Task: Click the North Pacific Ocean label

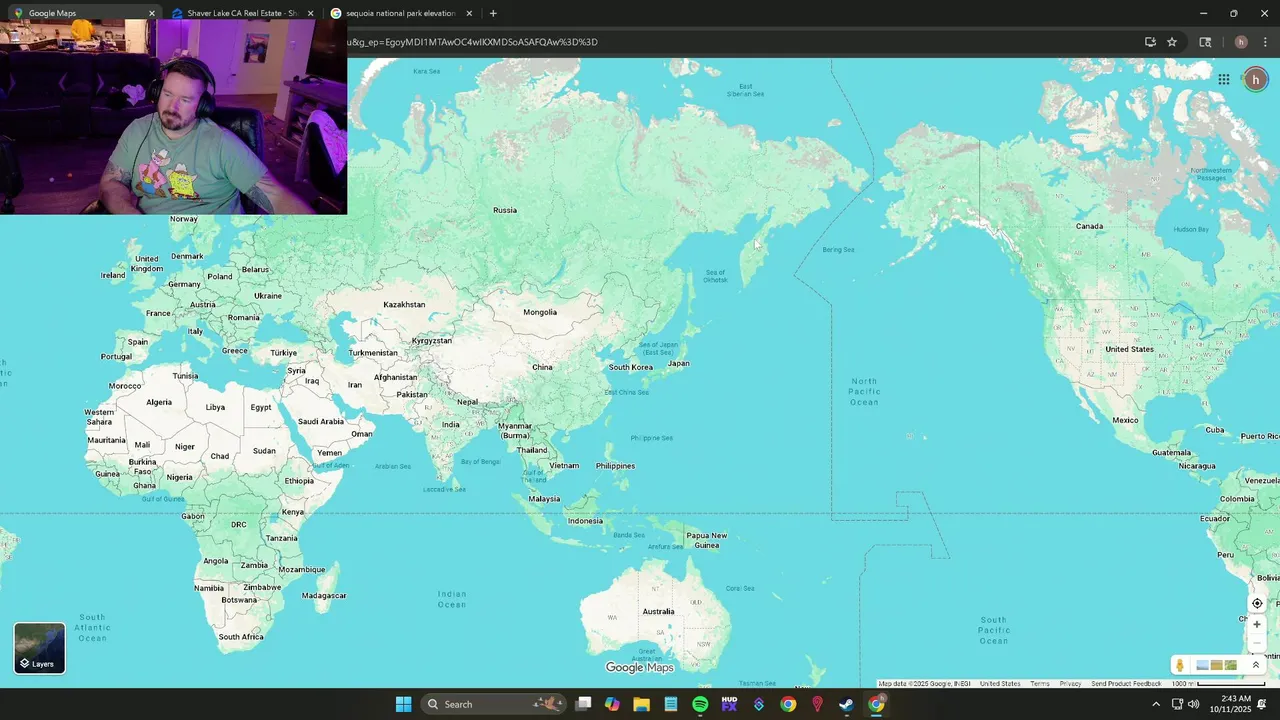Action: pos(864,391)
